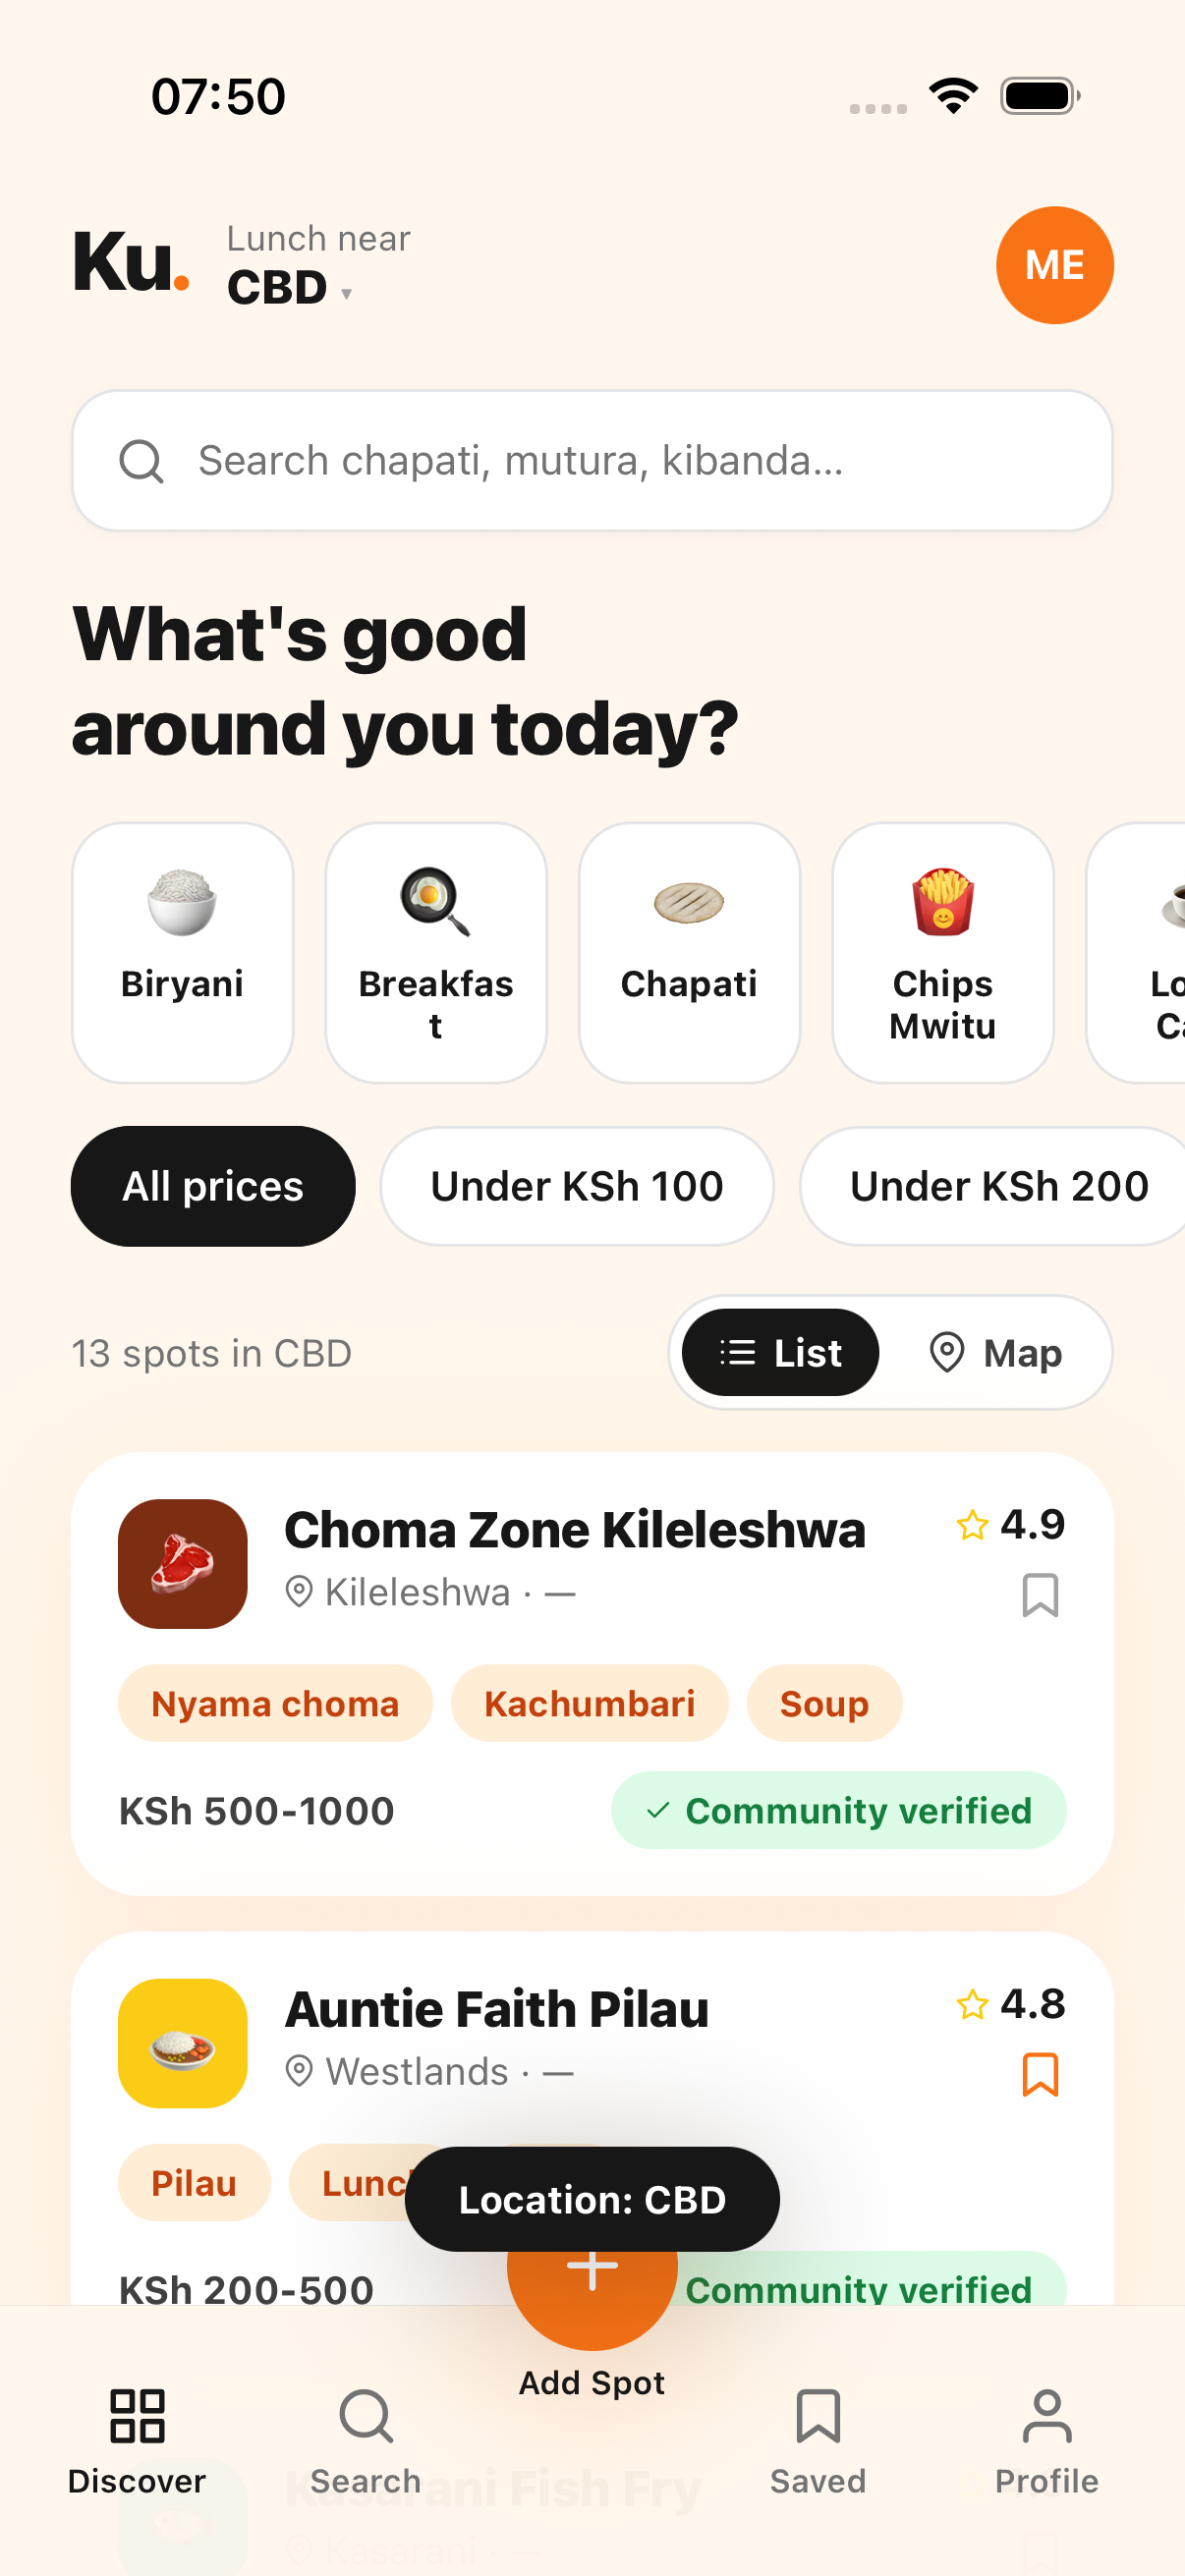Bookmark Choma Zone Kileleshwa spot
The width and height of the screenshot is (1185, 2576).
[x=1040, y=1595]
